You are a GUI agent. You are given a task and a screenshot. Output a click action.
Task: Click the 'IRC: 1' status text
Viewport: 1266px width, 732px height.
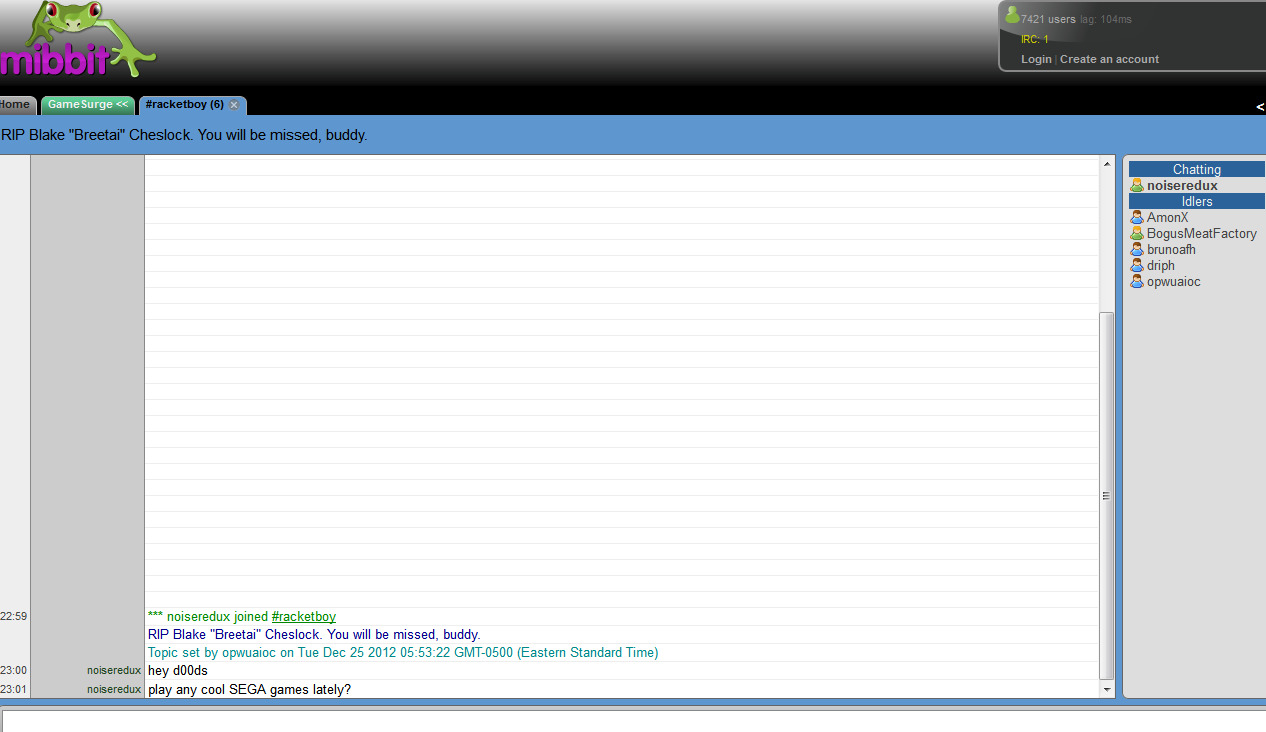1035,39
